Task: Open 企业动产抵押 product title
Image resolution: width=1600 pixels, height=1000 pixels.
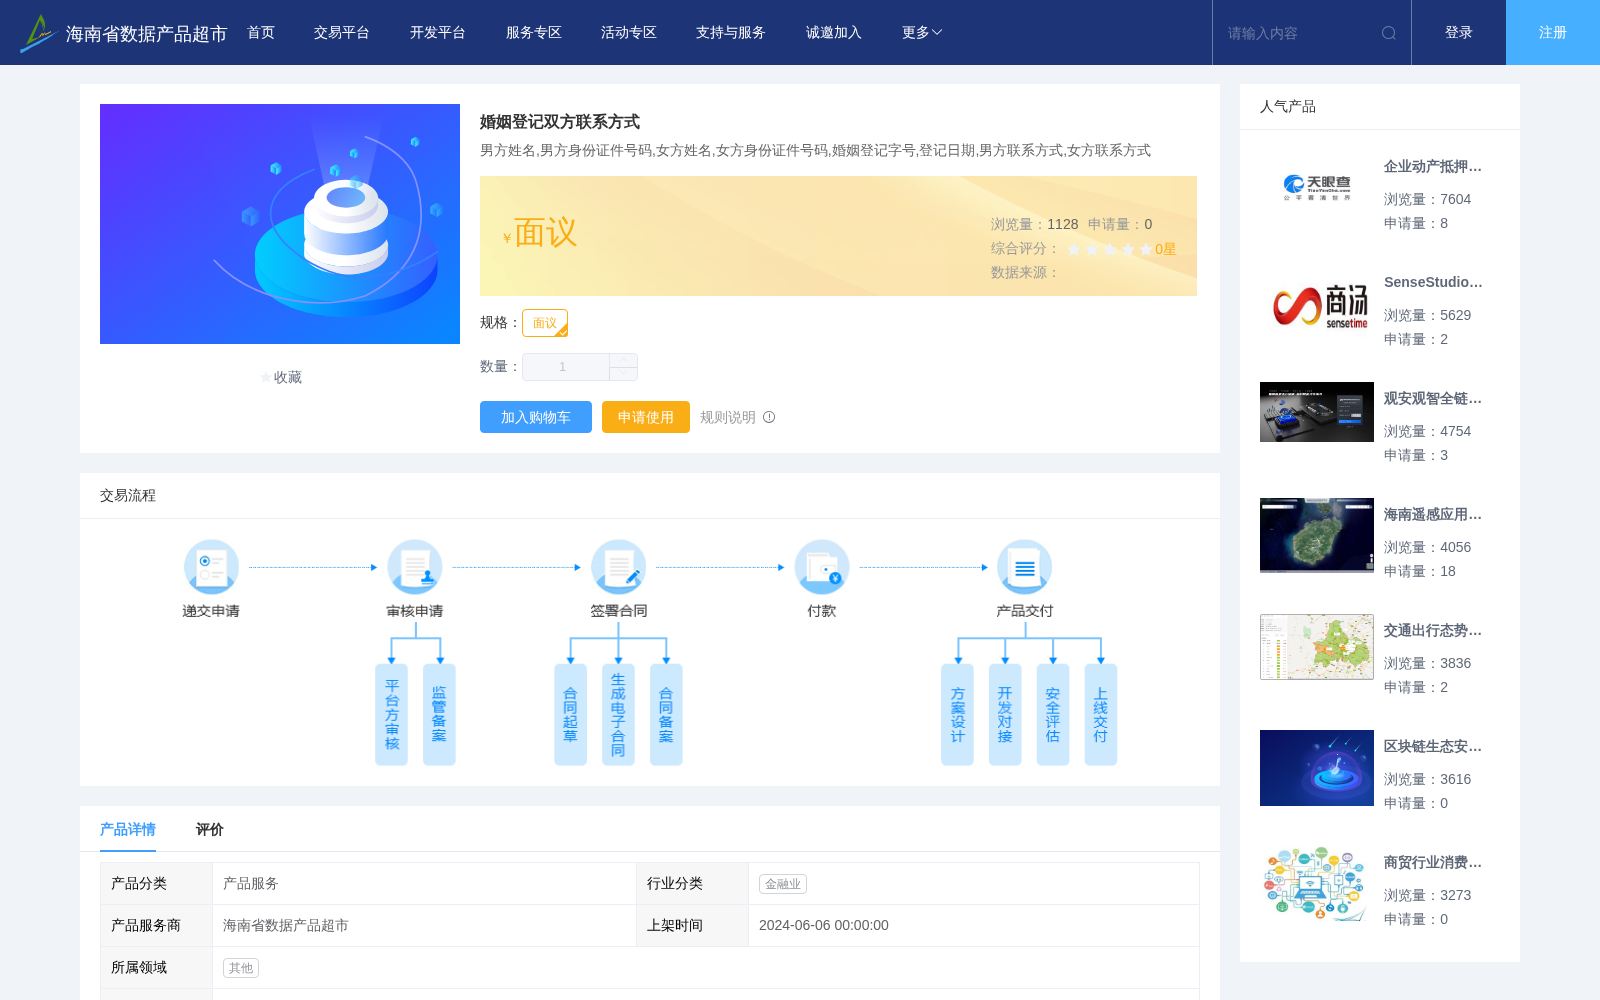Action: tap(1433, 166)
